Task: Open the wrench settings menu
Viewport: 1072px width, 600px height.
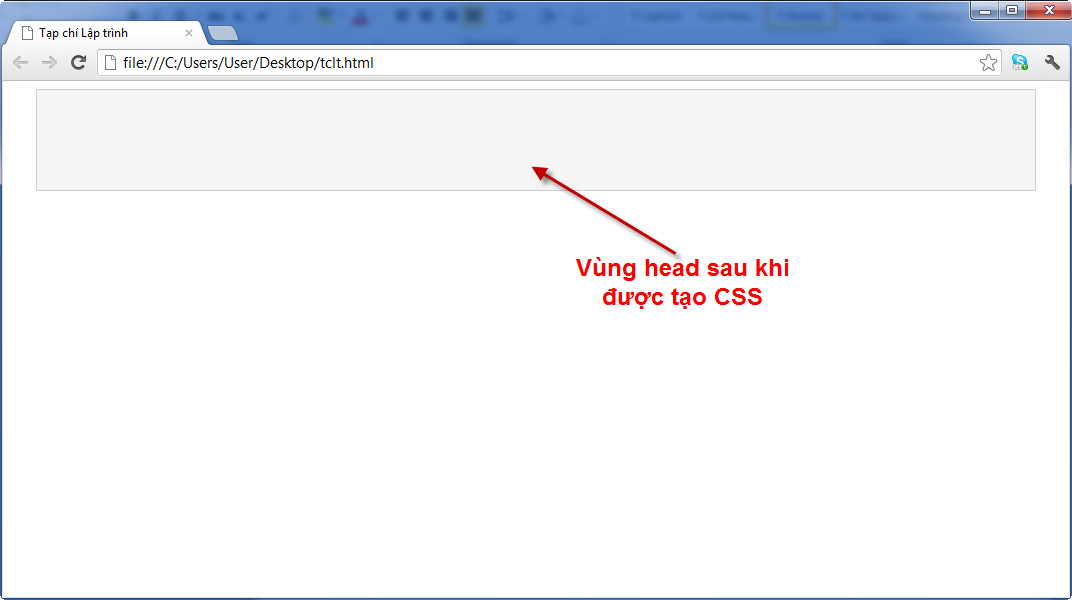Action: pyautogui.click(x=1051, y=63)
